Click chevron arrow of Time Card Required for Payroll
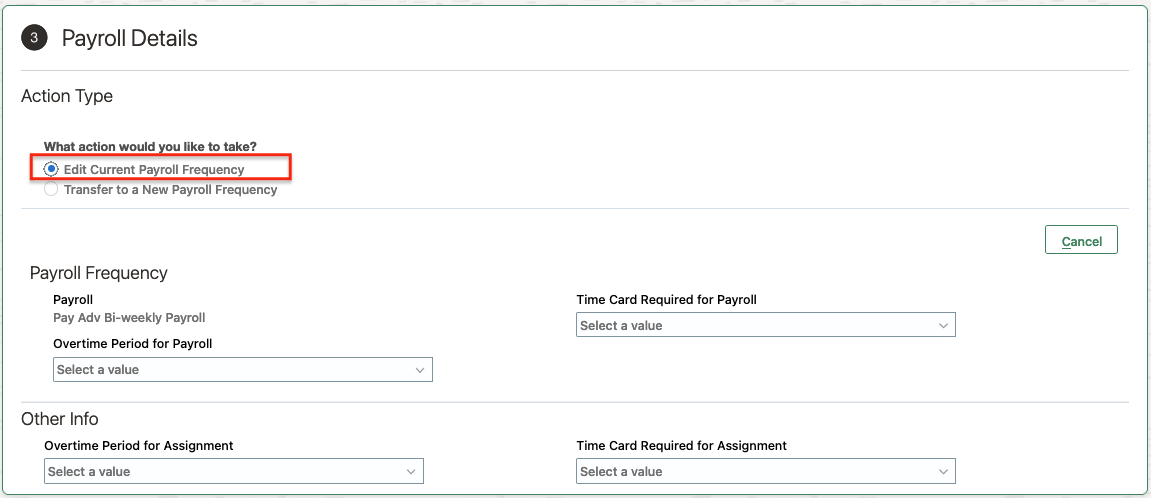Image resolution: width=1151 pixels, height=498 pixels. (x=943, y=325)
